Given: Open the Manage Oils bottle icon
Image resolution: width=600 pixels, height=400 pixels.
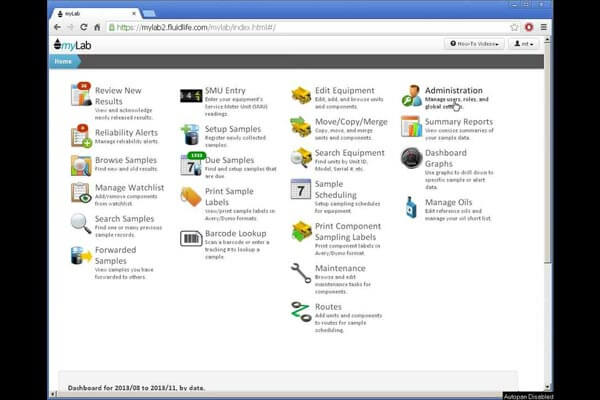Looking at the screenshot, I should (411, 207).
